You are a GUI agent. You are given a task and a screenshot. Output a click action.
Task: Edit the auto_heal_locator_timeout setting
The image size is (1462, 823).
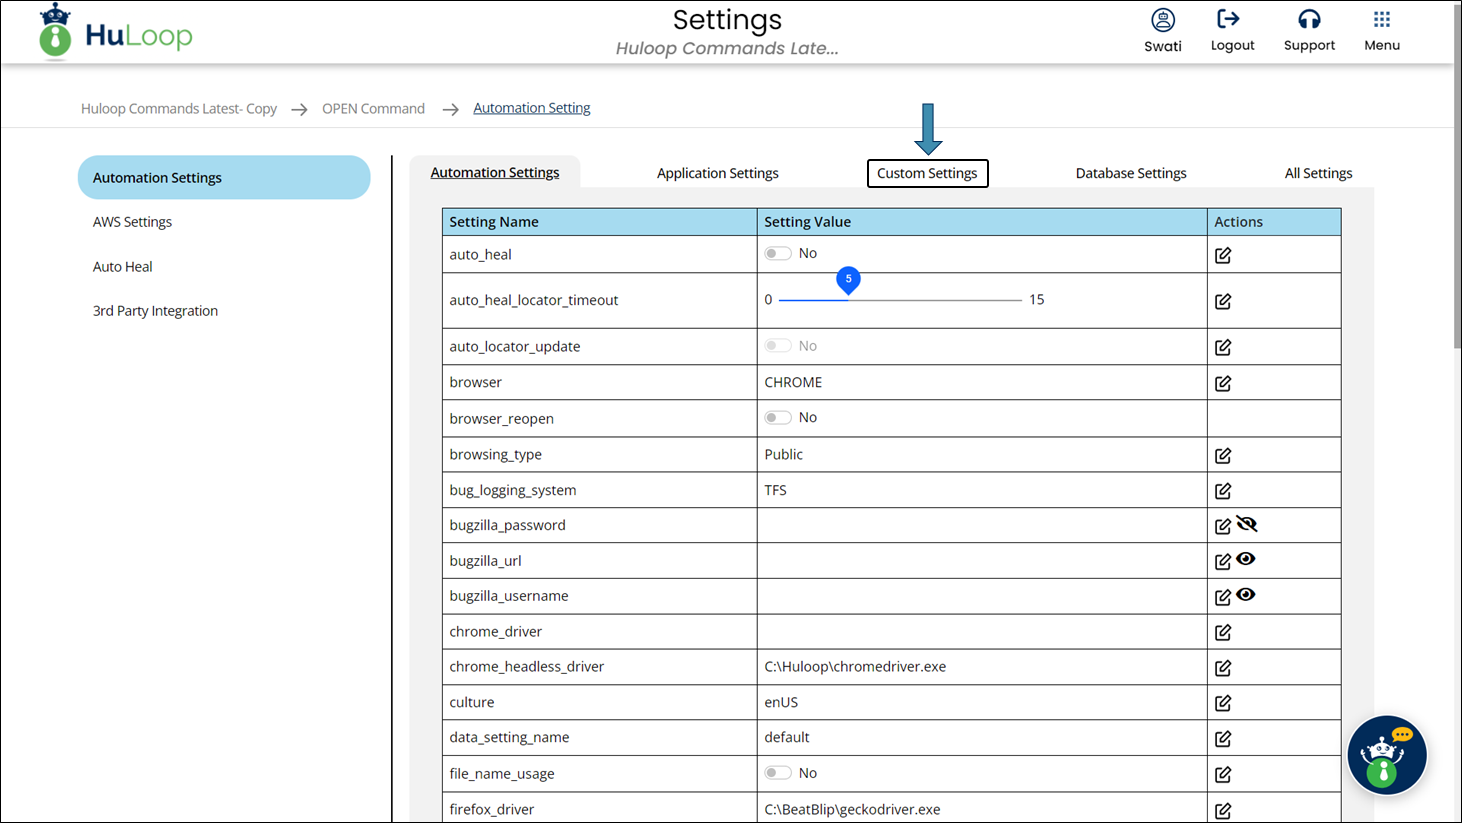coord(1223,301)
